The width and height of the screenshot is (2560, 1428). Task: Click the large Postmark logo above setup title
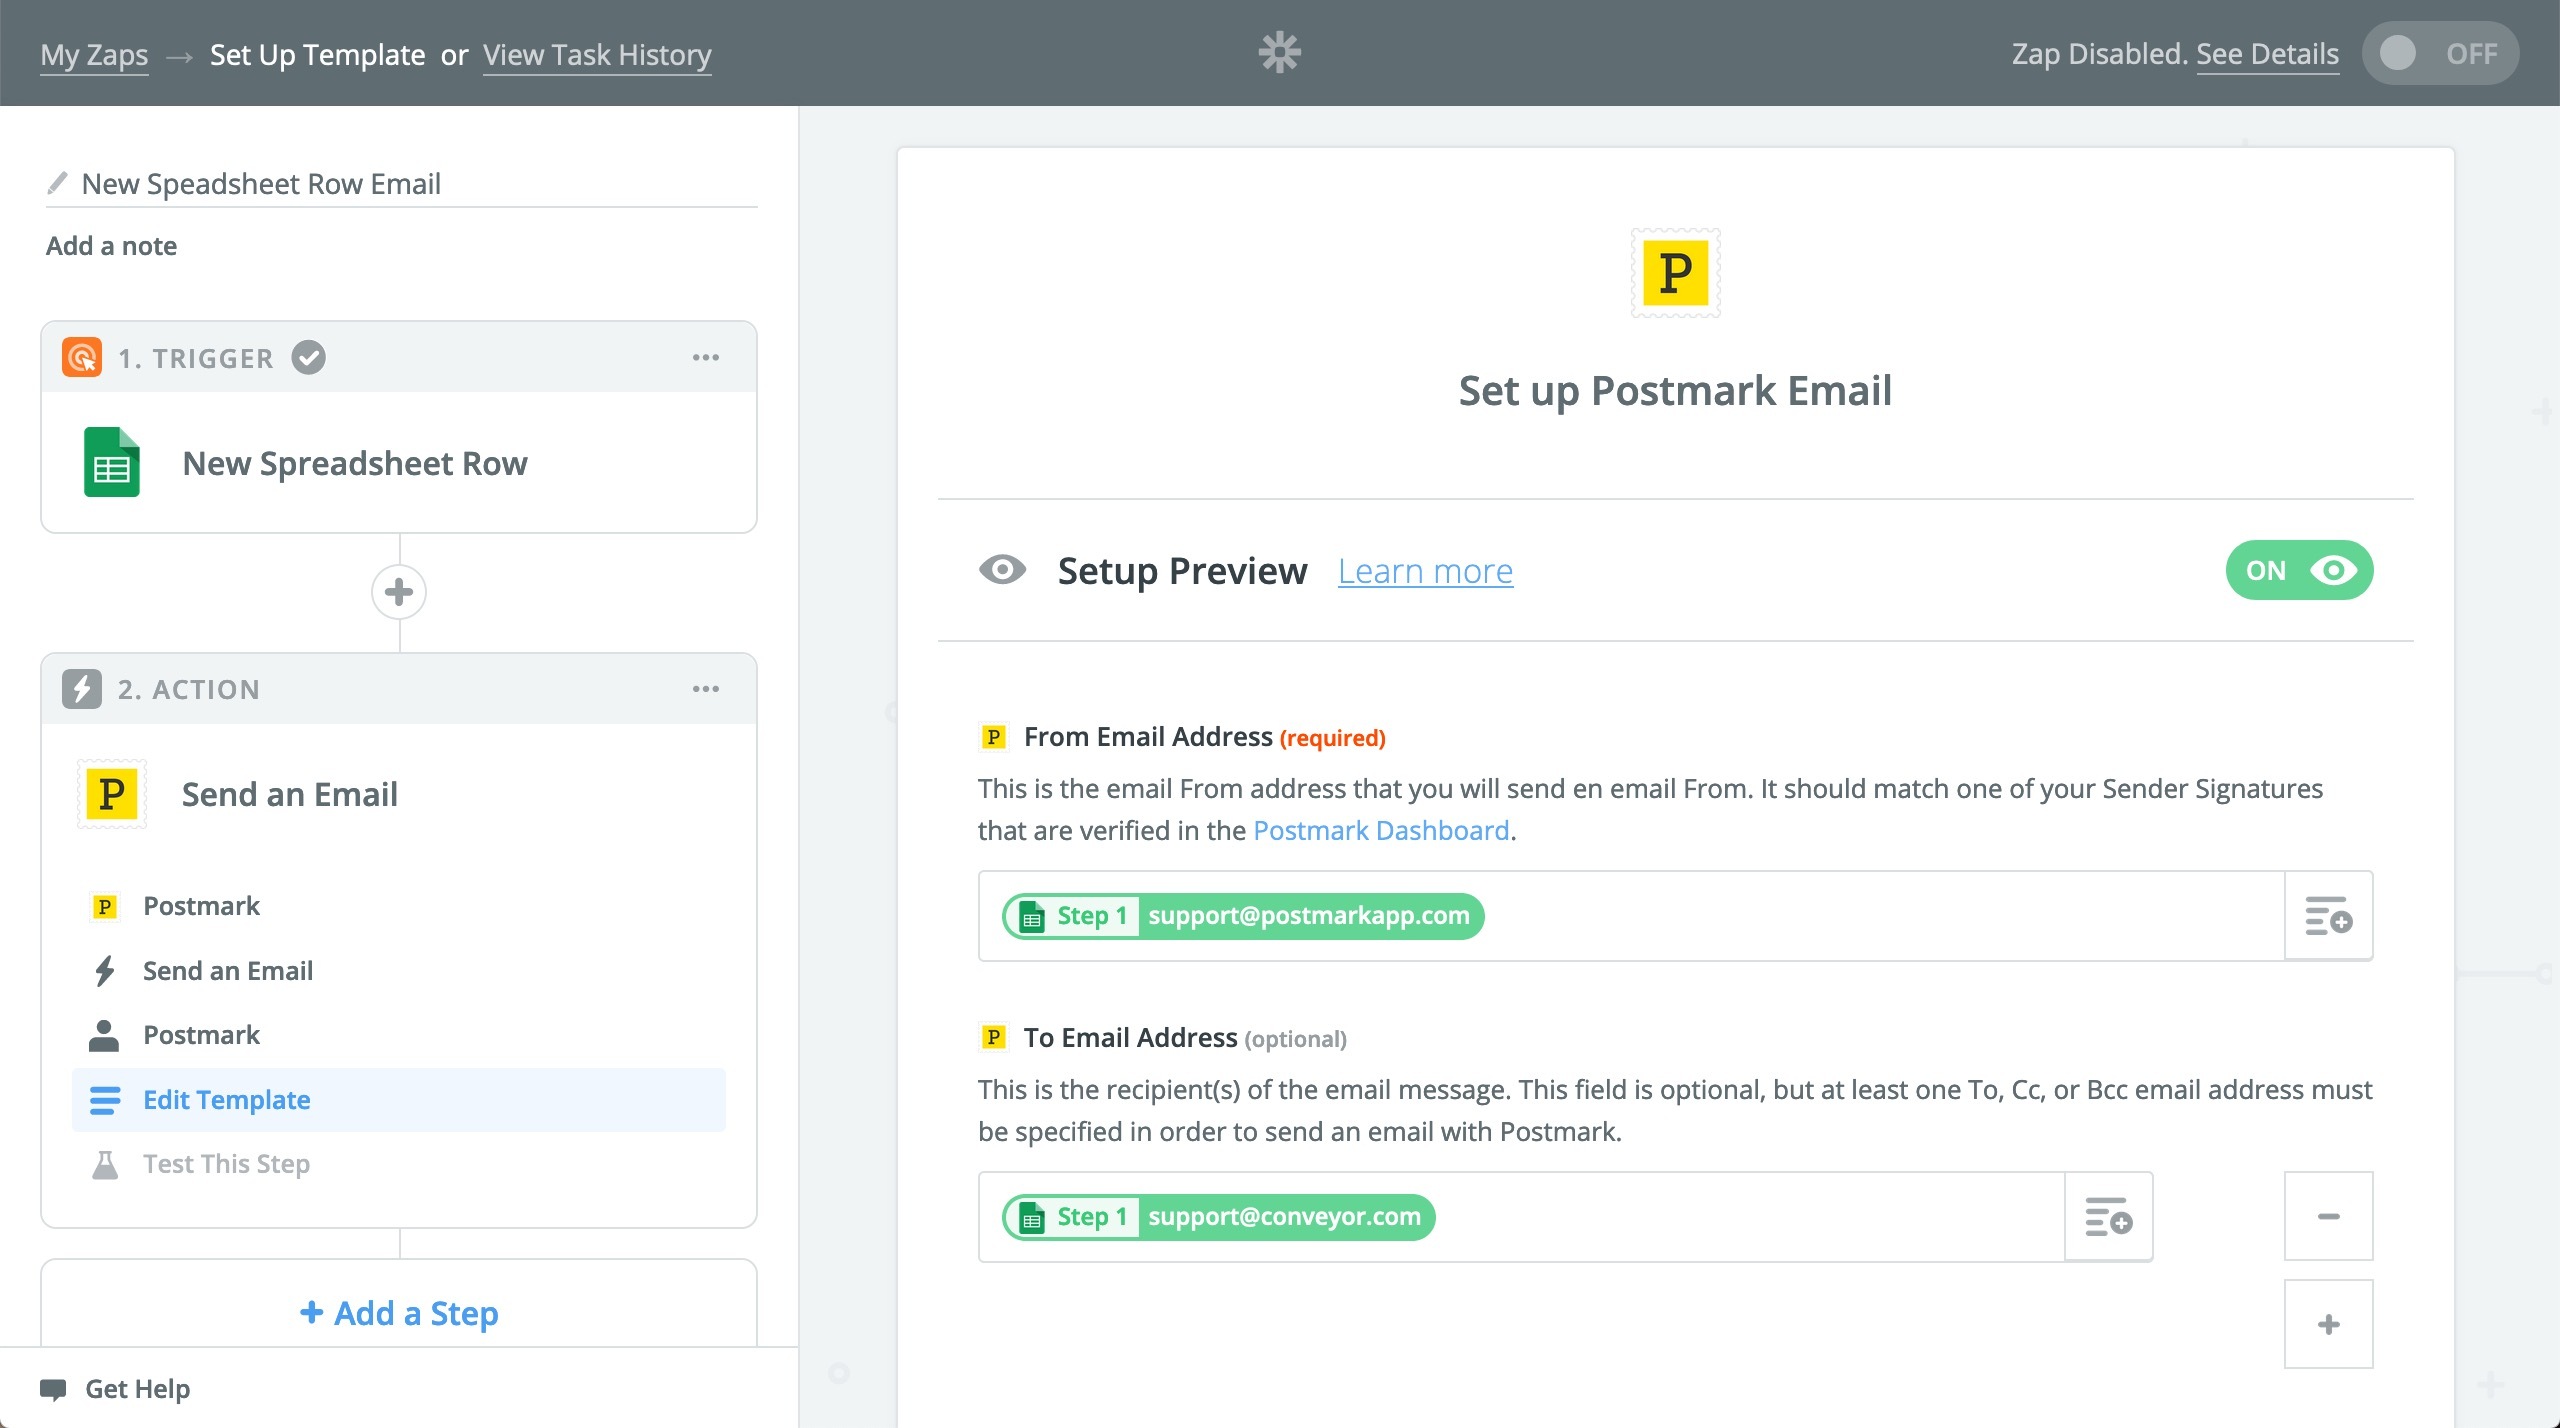(1676, 273)
